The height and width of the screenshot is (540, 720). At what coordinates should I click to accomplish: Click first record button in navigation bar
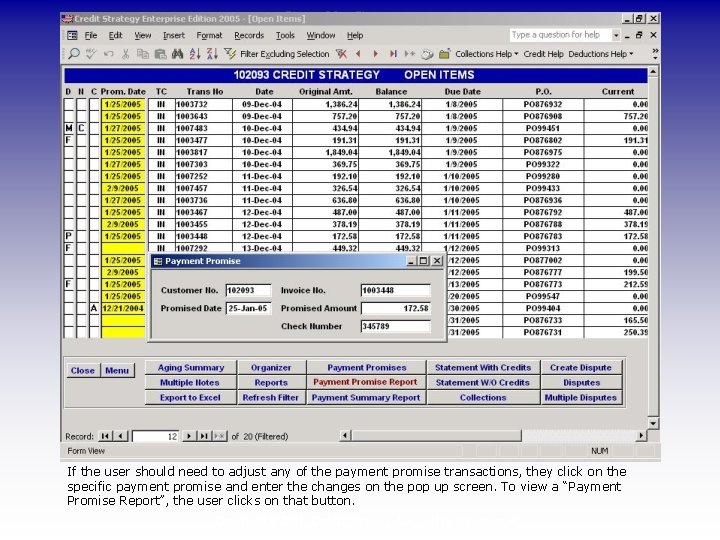point(105,436)
